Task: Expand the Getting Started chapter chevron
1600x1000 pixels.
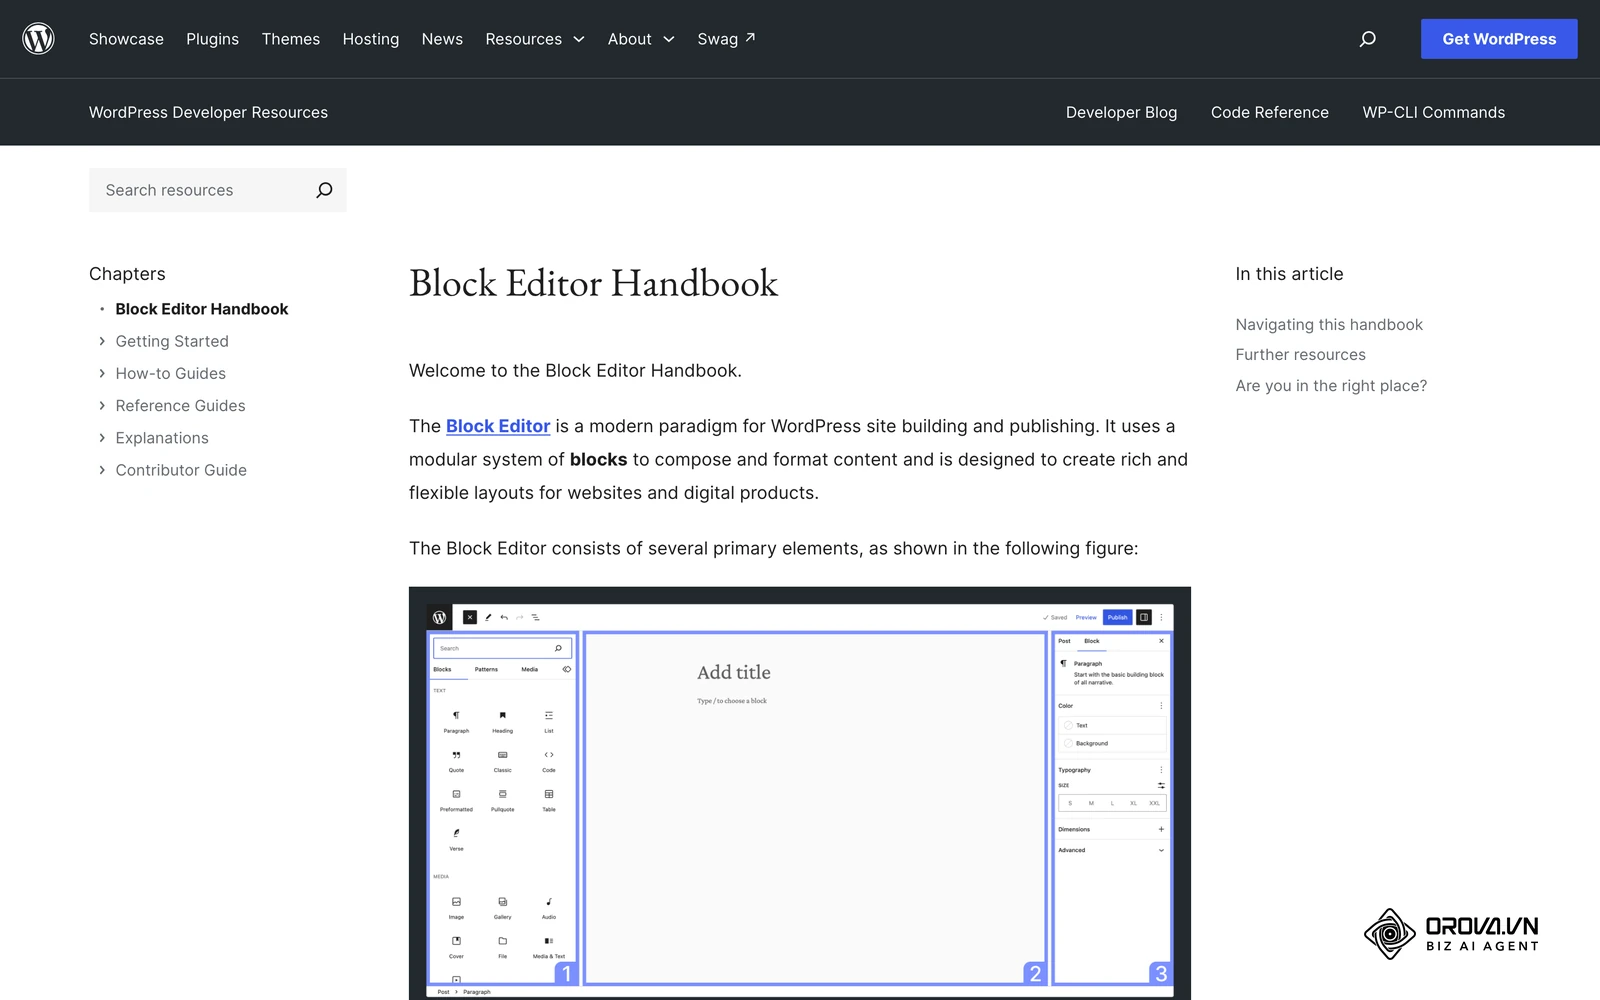Action: pos(102,341)
